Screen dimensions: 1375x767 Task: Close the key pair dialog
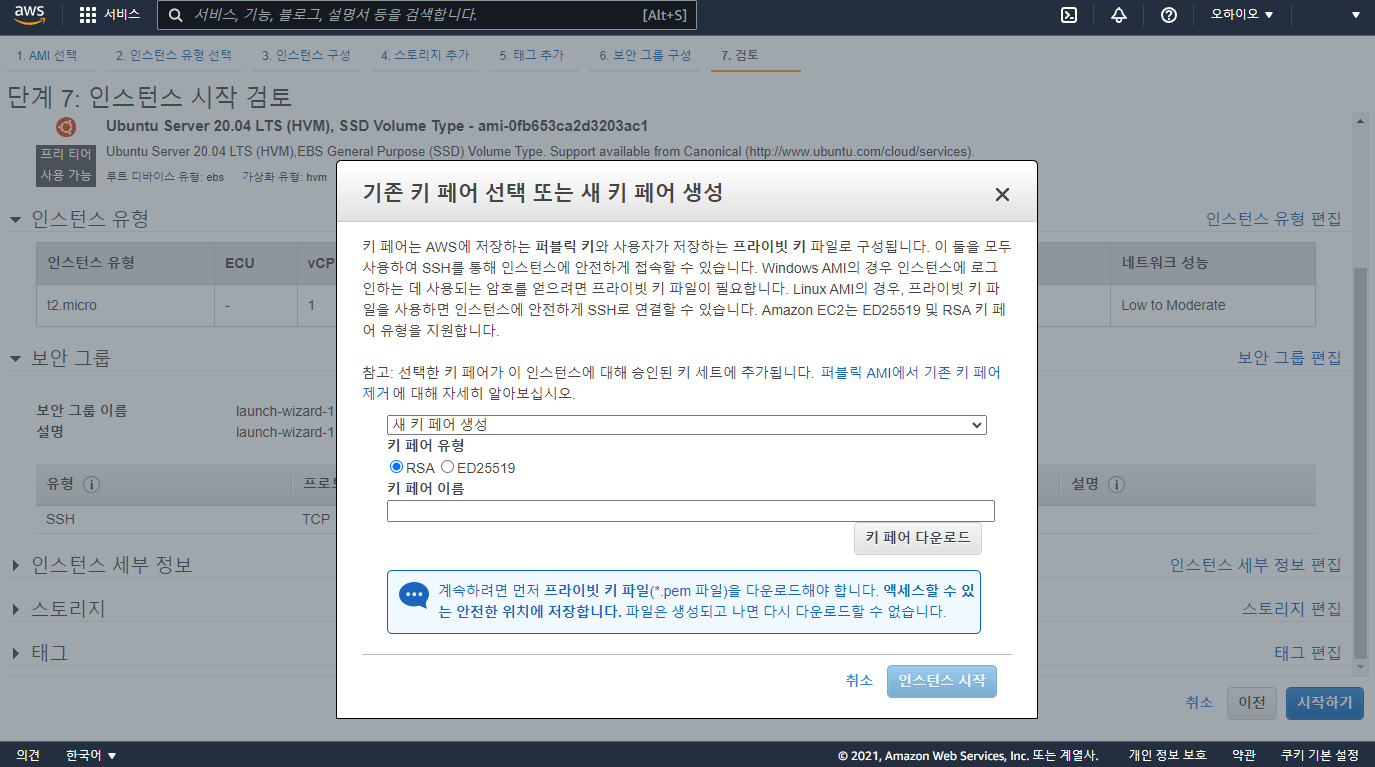pos(1002,194)
